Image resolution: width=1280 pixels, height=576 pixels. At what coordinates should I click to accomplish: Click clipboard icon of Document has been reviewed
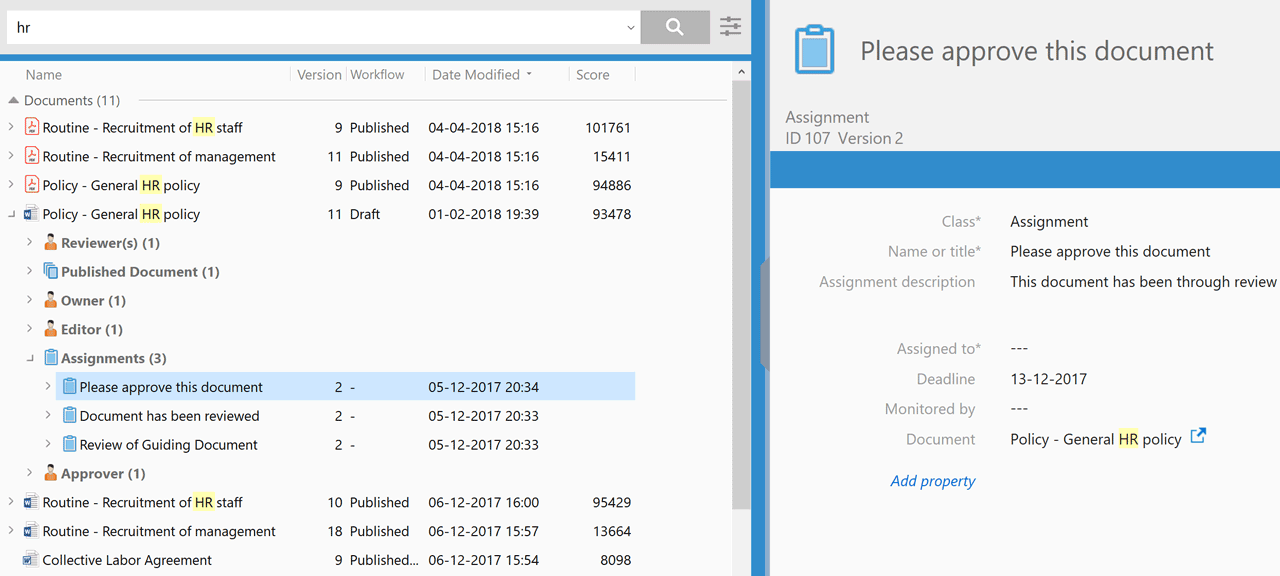pos(69,415)
